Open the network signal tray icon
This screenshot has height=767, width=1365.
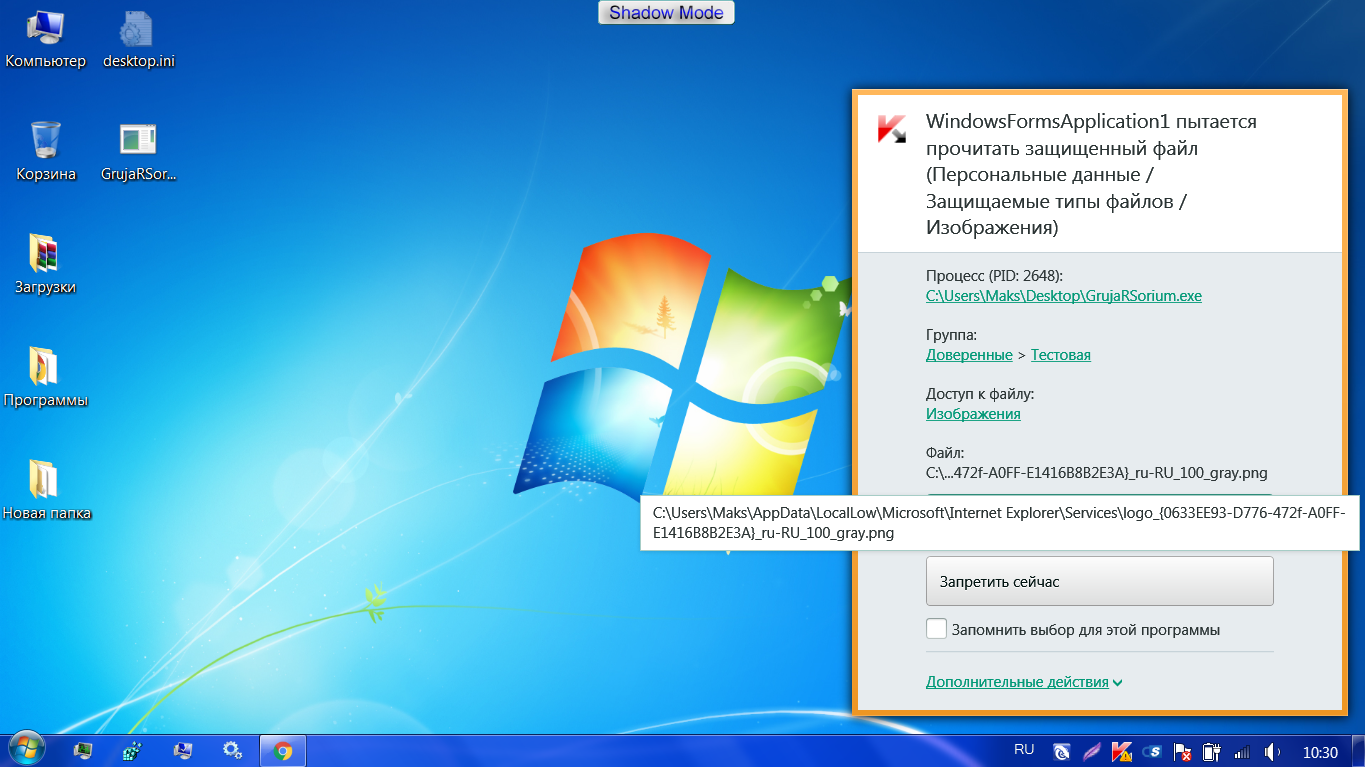pos(1243,751)
